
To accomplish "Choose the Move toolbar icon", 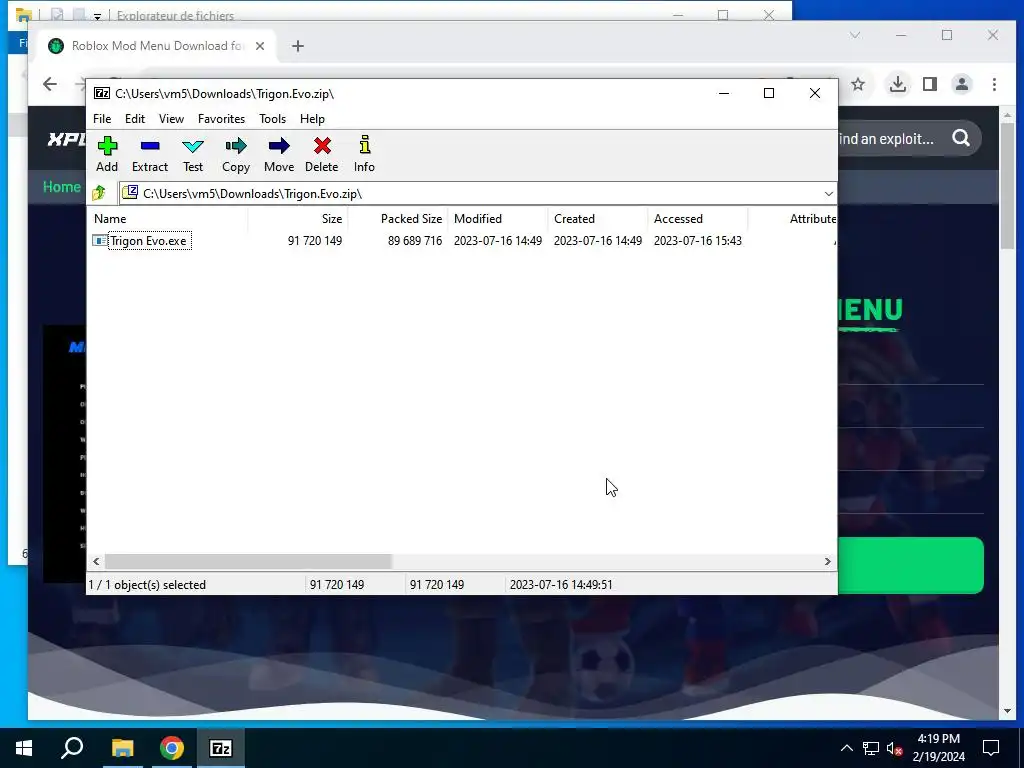I will tap(279, 154).
